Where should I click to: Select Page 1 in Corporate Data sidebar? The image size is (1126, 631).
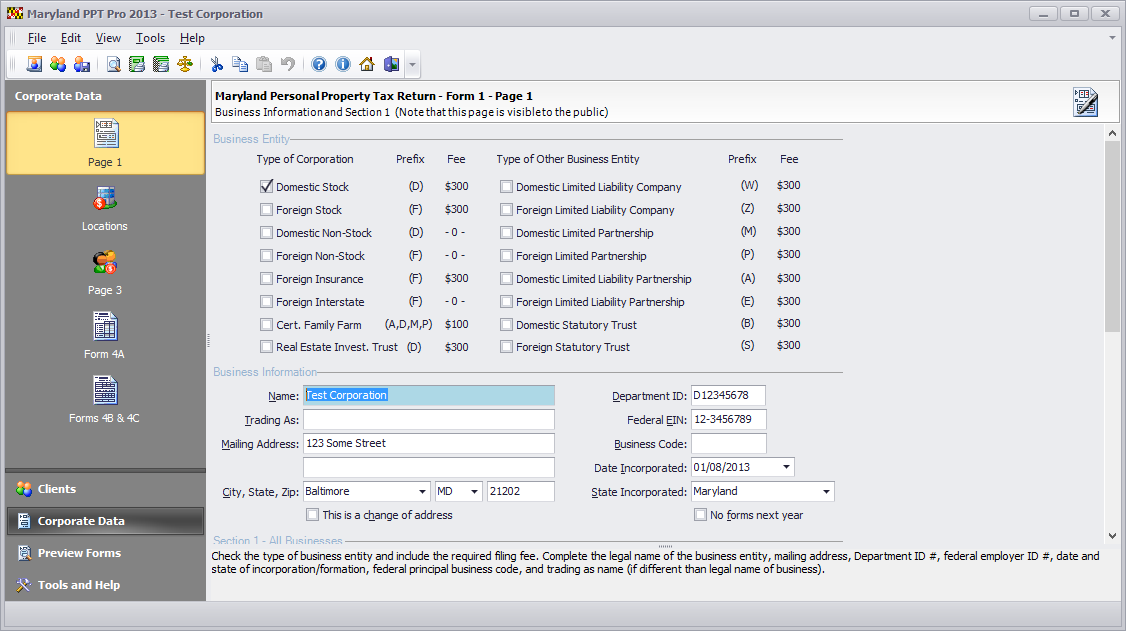(105, 144)
